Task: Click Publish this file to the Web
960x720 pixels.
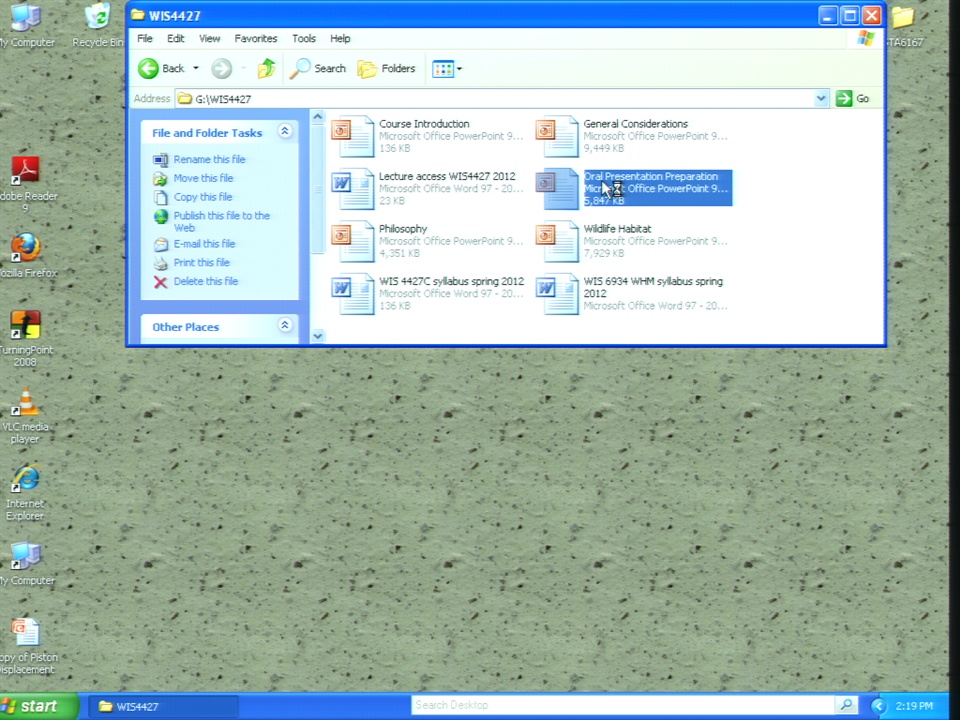Action: (x=222, y=222)
